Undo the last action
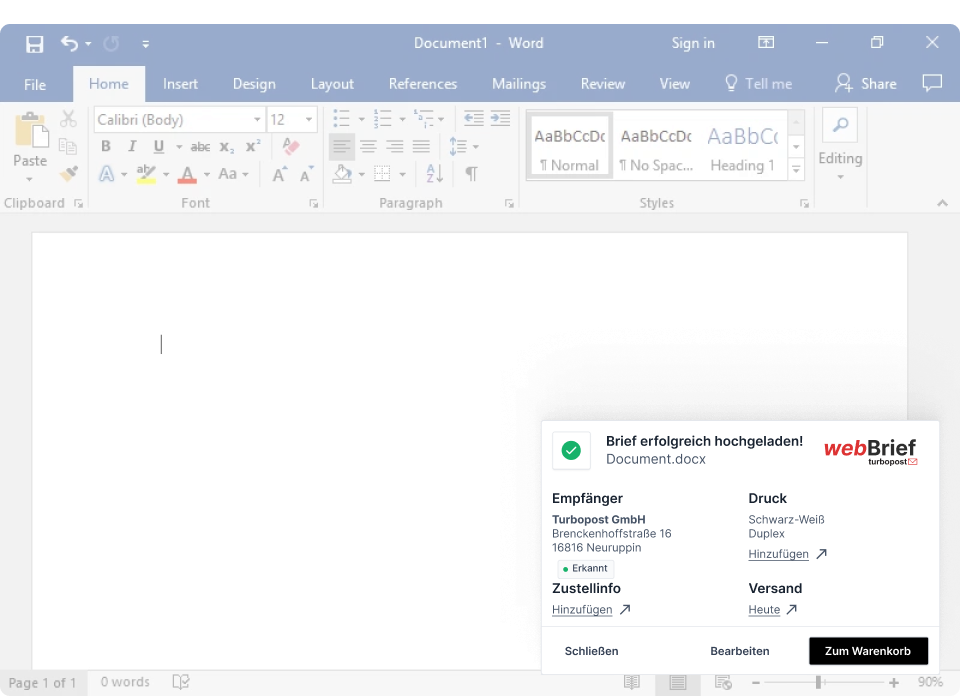 69,43
